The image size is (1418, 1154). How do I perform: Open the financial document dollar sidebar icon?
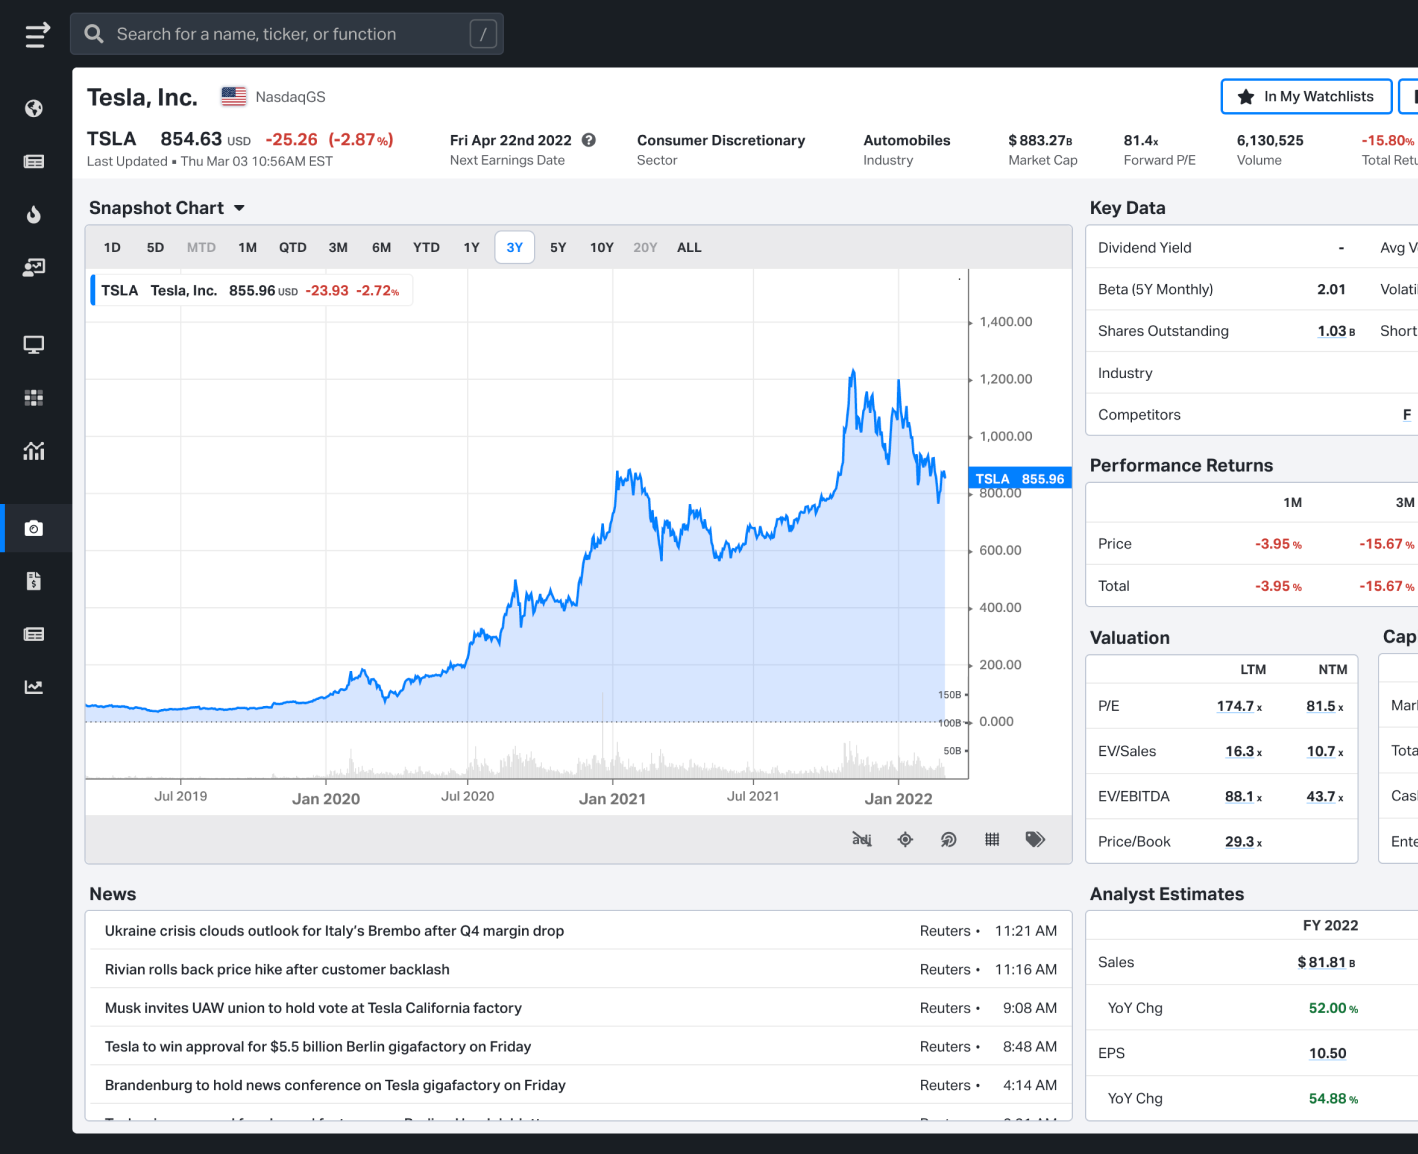(34, 581)
